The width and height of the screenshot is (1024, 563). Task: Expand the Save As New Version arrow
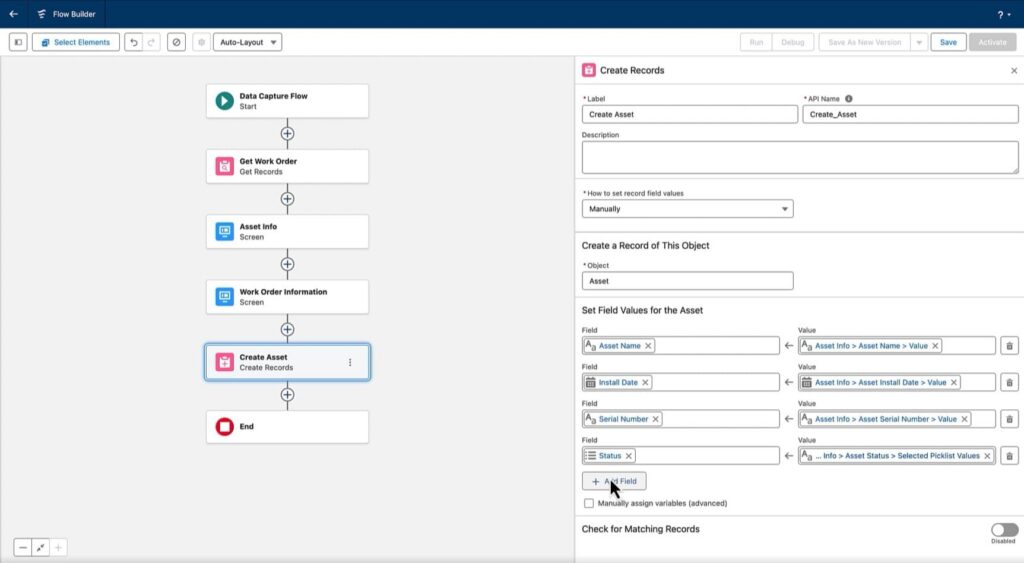tap(919, 42)
